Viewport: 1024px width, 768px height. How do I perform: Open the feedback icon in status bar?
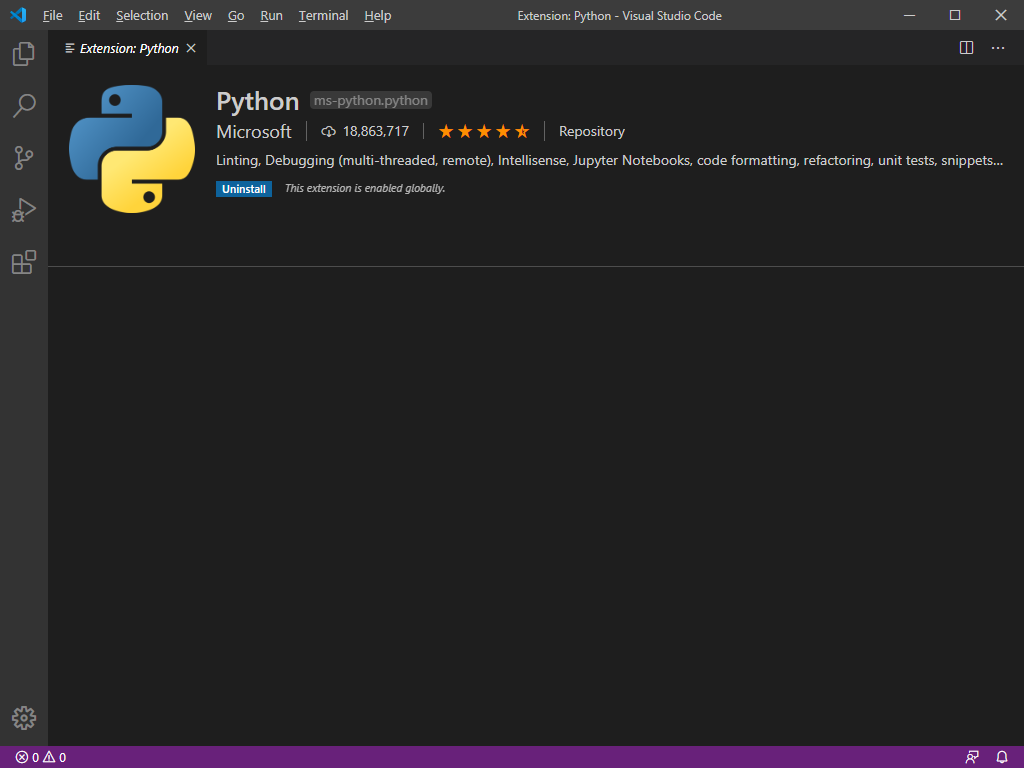coord(972,758)
